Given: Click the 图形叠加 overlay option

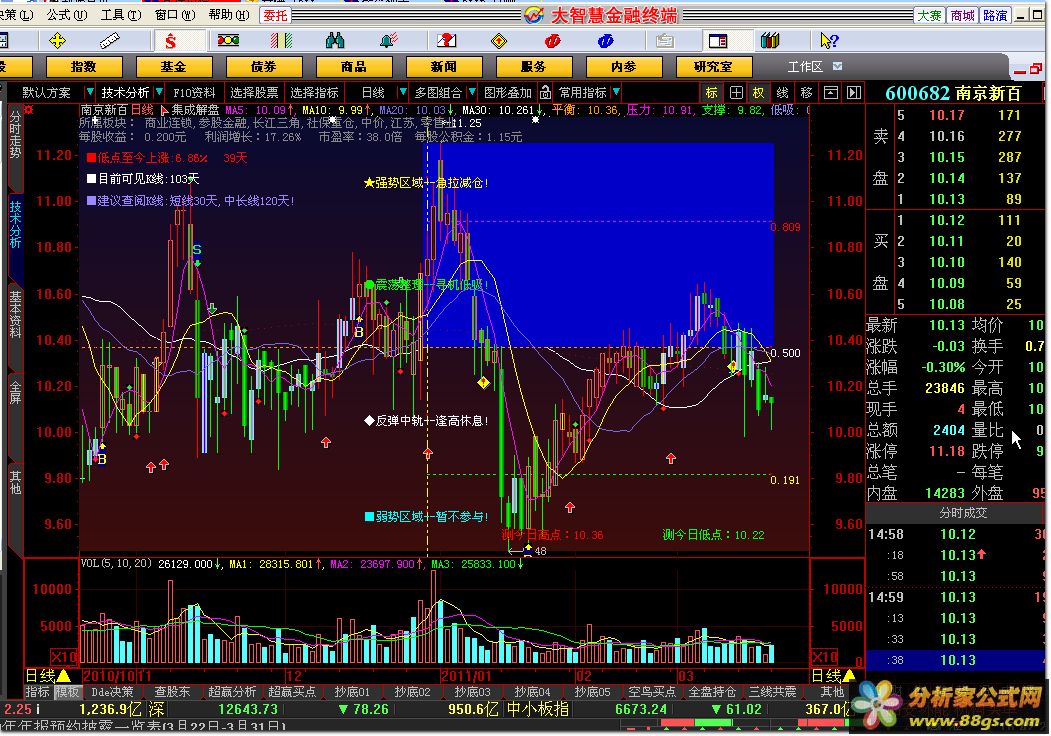Looking at the screenshot, I should point(507,93).
